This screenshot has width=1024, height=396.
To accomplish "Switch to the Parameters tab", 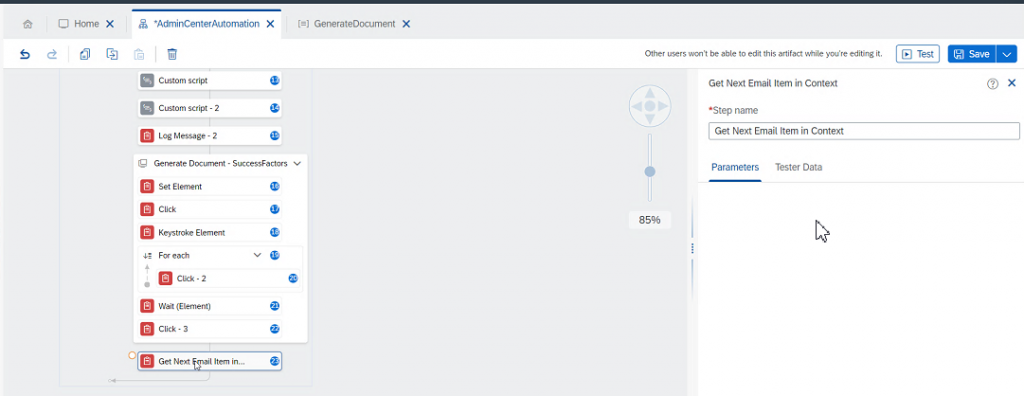I will tap(735, 167).
